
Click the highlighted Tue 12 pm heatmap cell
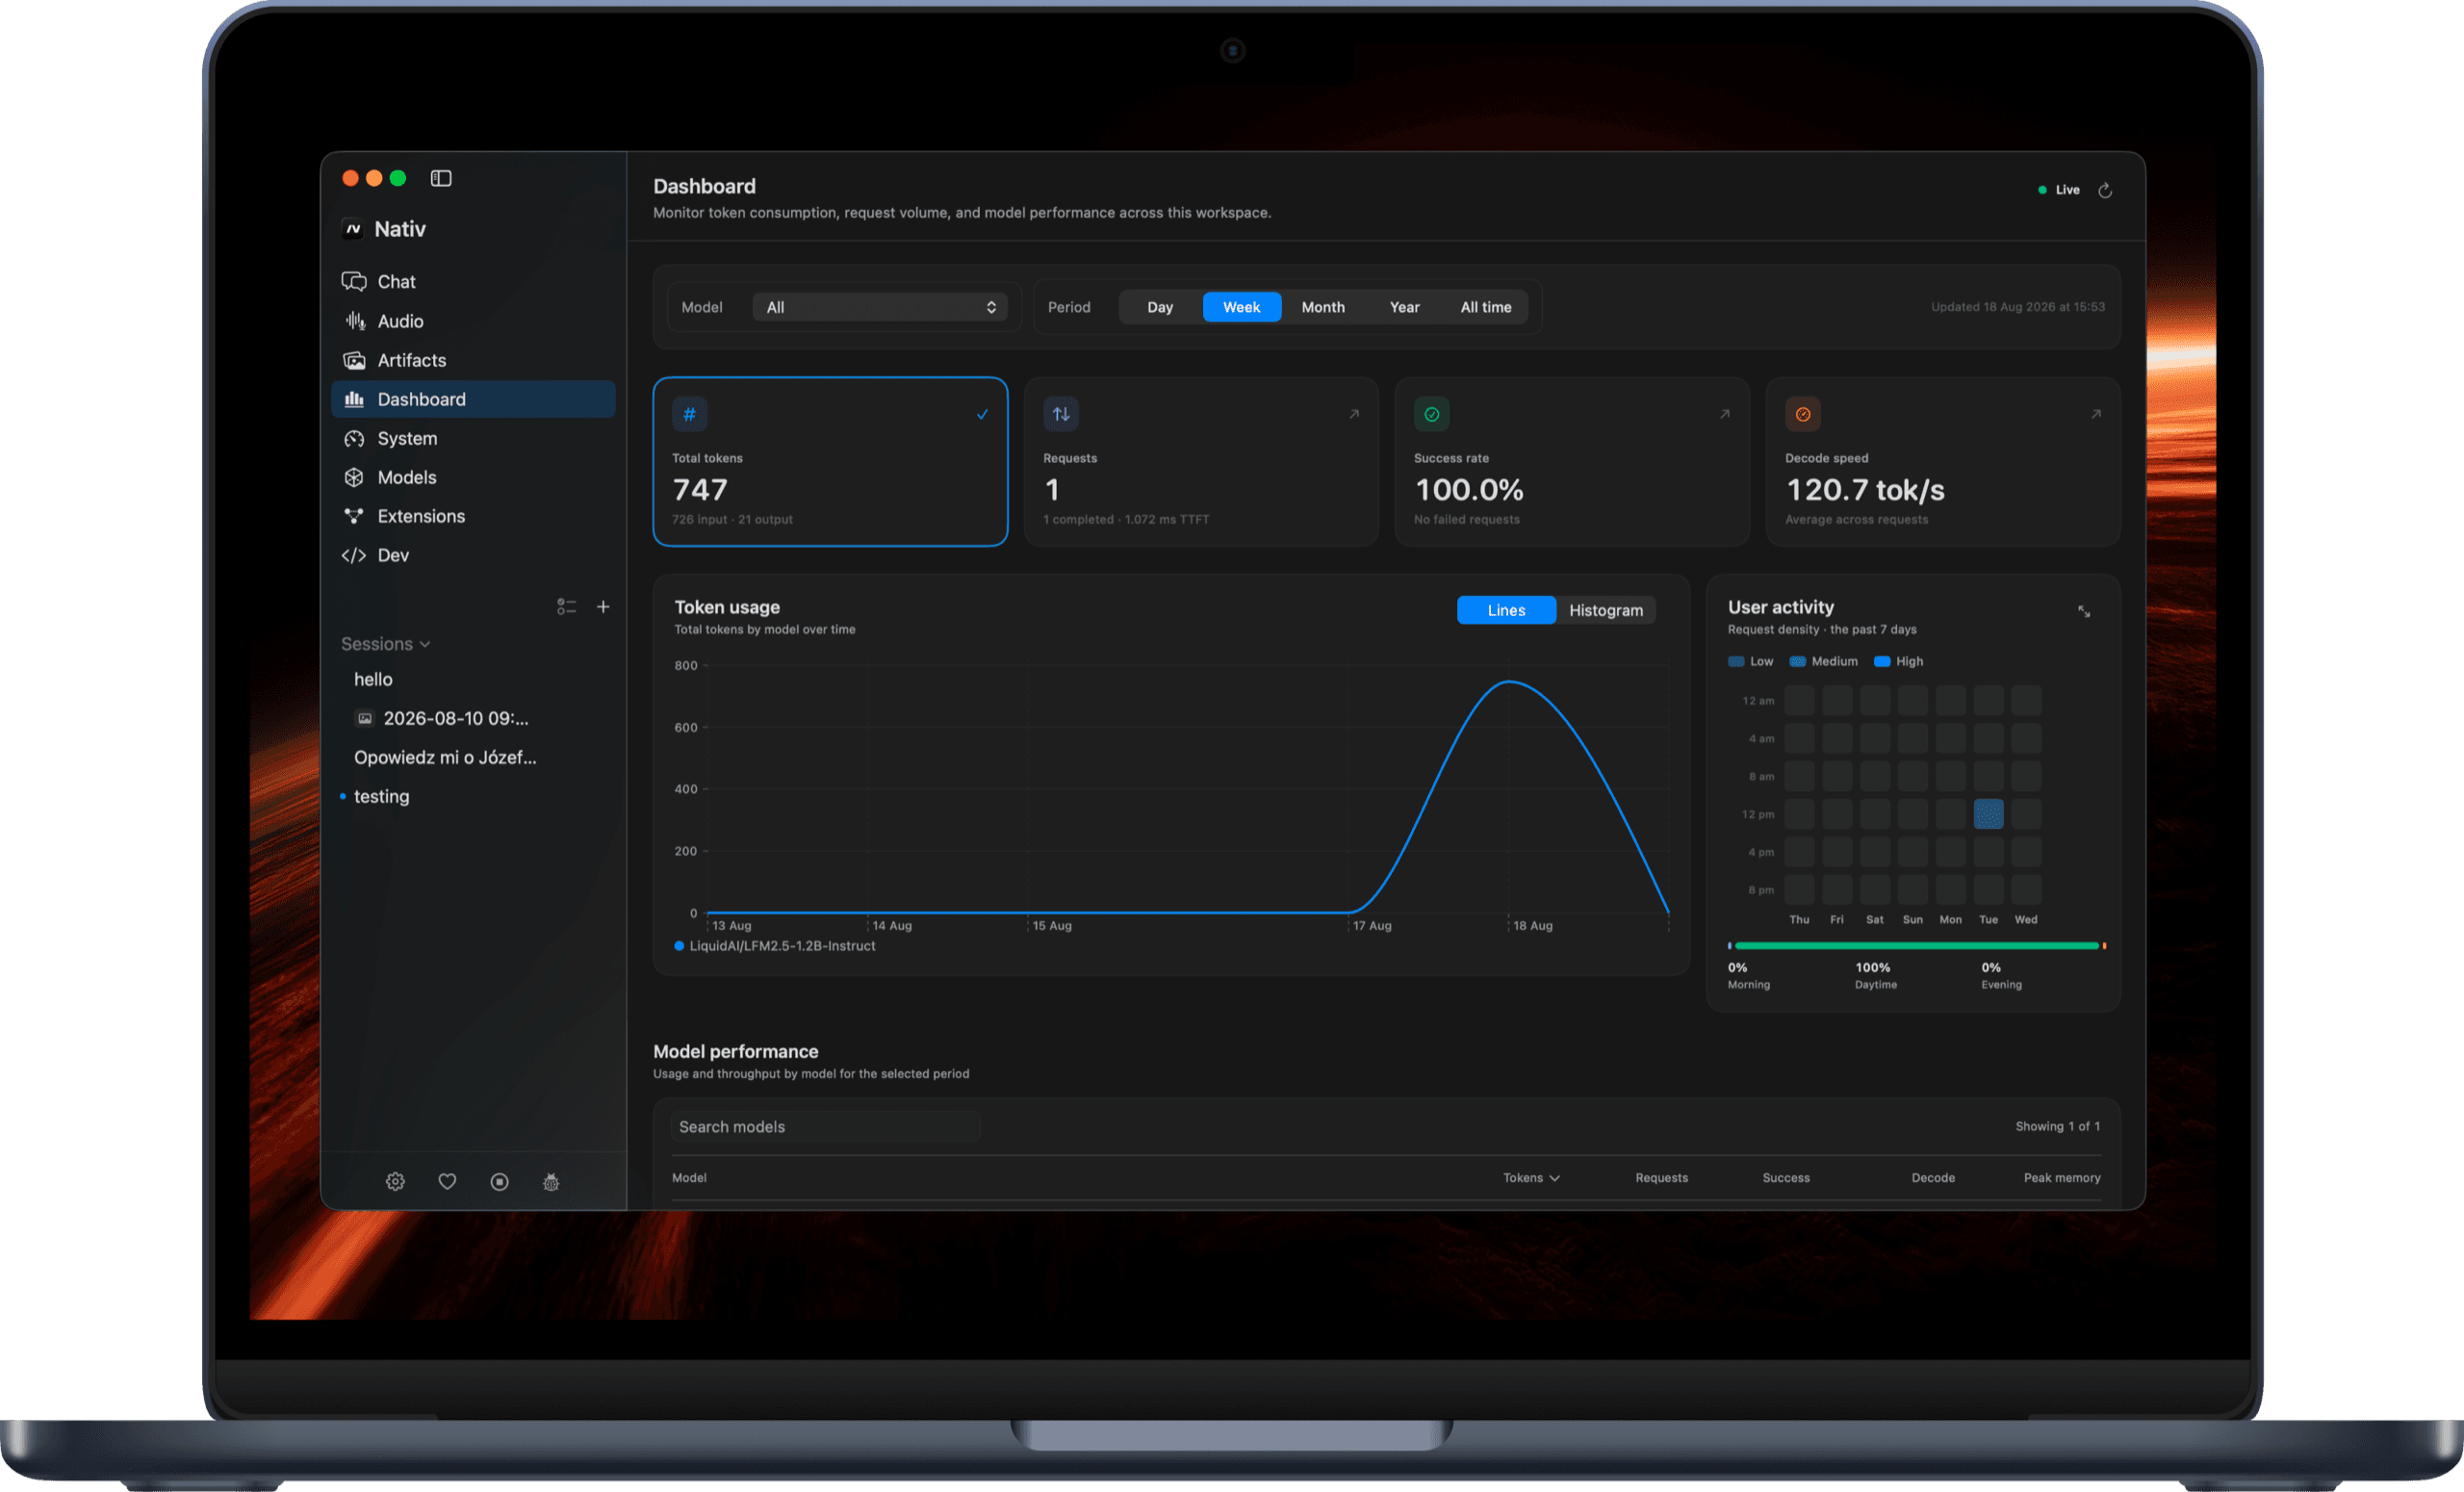1988,814
